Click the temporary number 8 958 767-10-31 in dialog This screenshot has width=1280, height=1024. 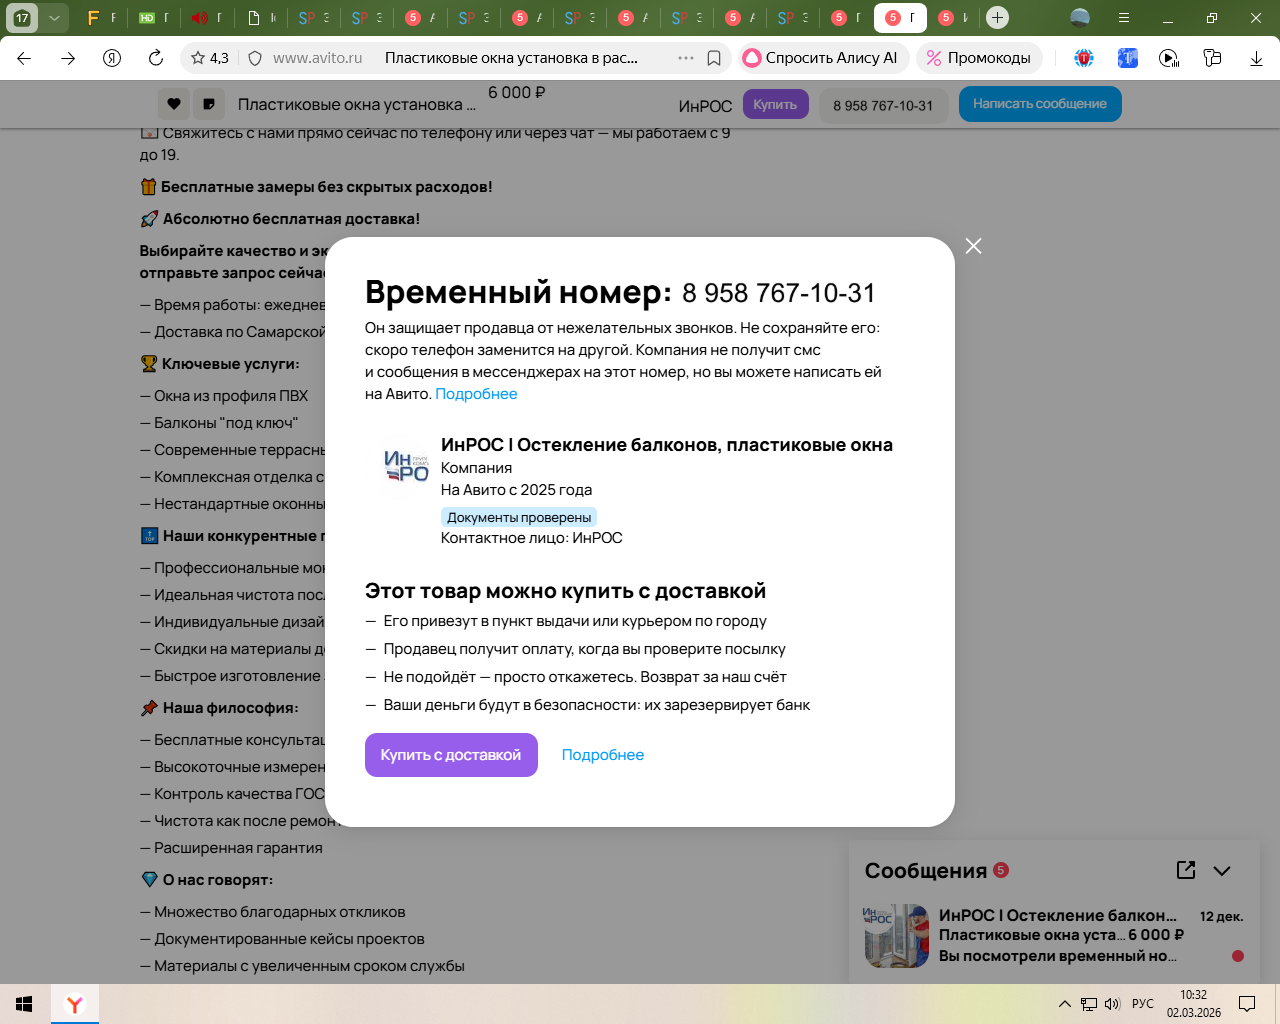(x=779, y=293)
